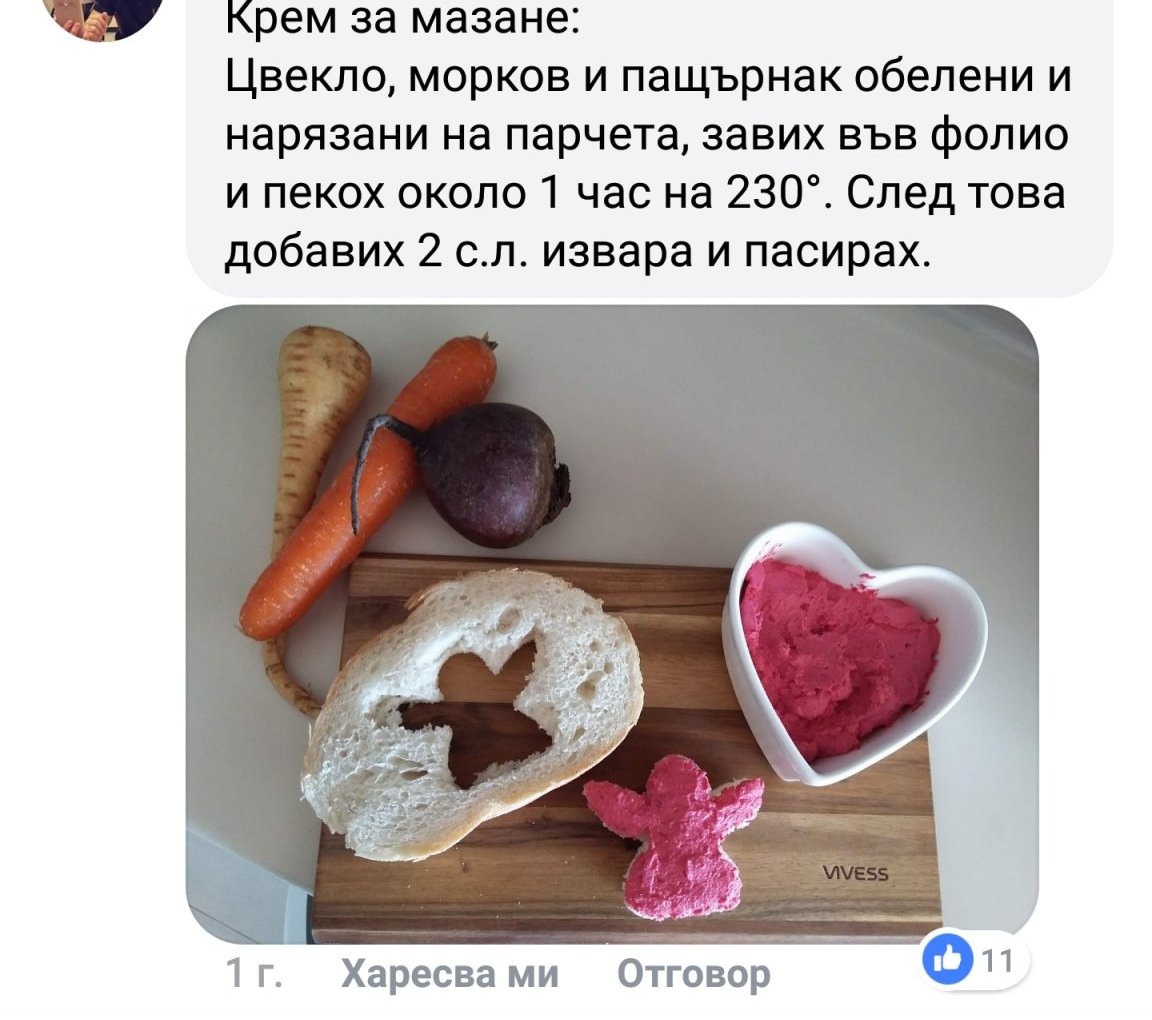Open the commenter's profile picture
1152x1020 pixels.
(x=102, y=16)
